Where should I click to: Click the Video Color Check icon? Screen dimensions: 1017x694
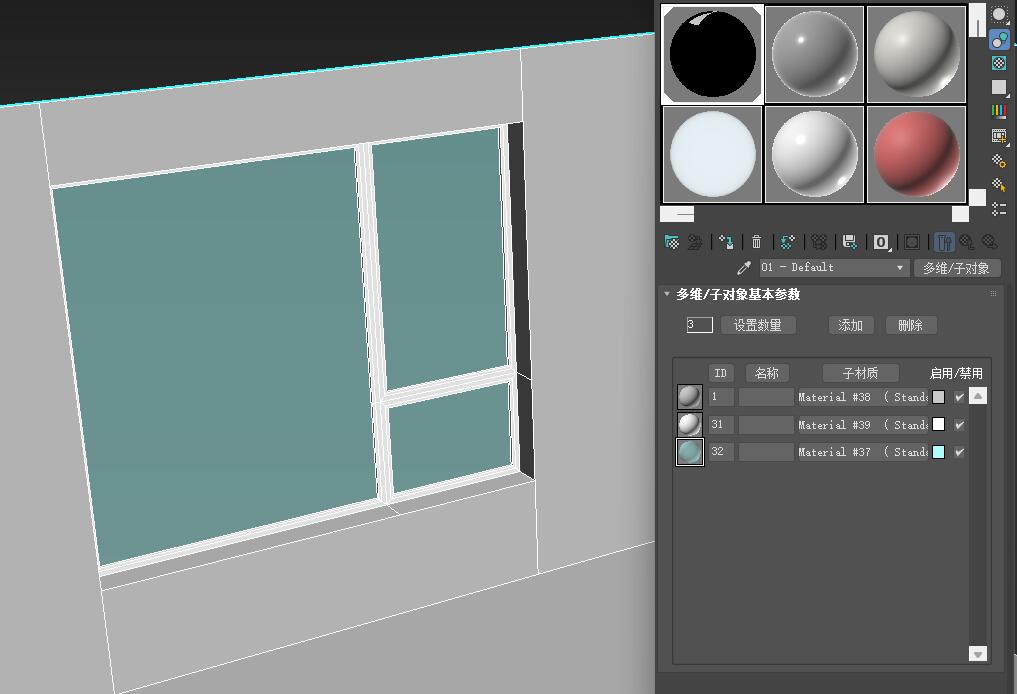998,112
